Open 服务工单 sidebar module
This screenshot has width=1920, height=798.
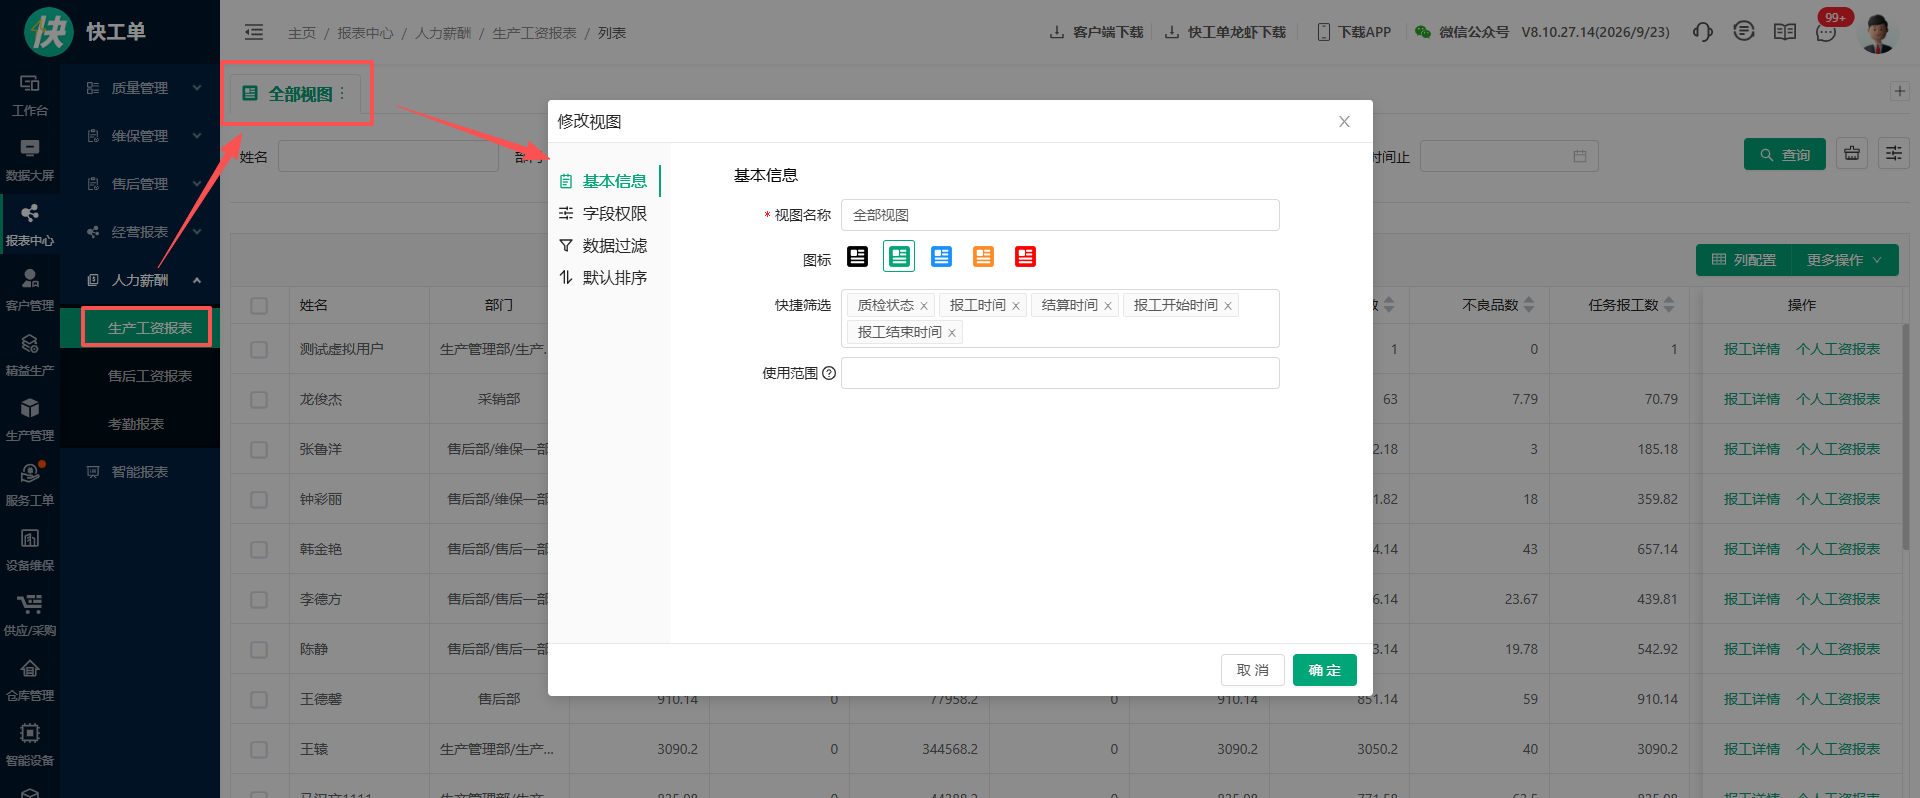[x=30, y=486]
